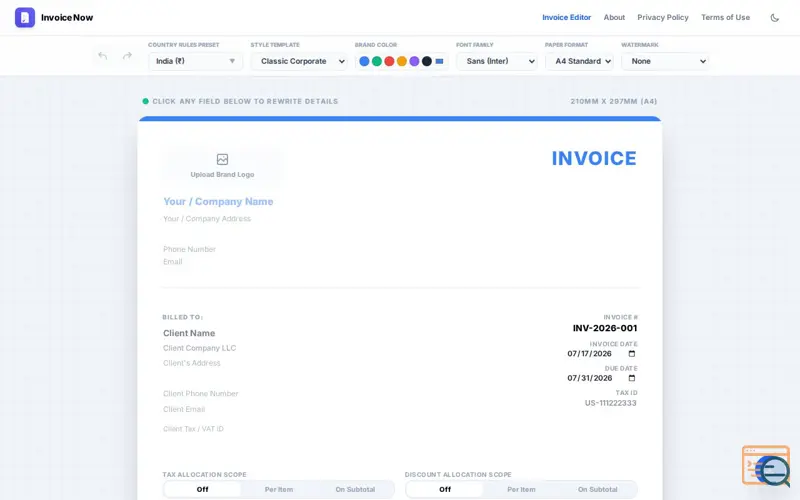Edit the invoice number INV-2026-001
Screen dimensions: 800x500
(x=605, y=328)
